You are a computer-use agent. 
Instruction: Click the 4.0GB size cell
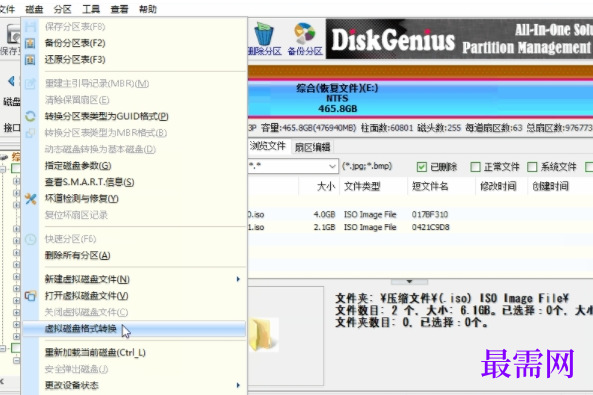tap(324, 215)
